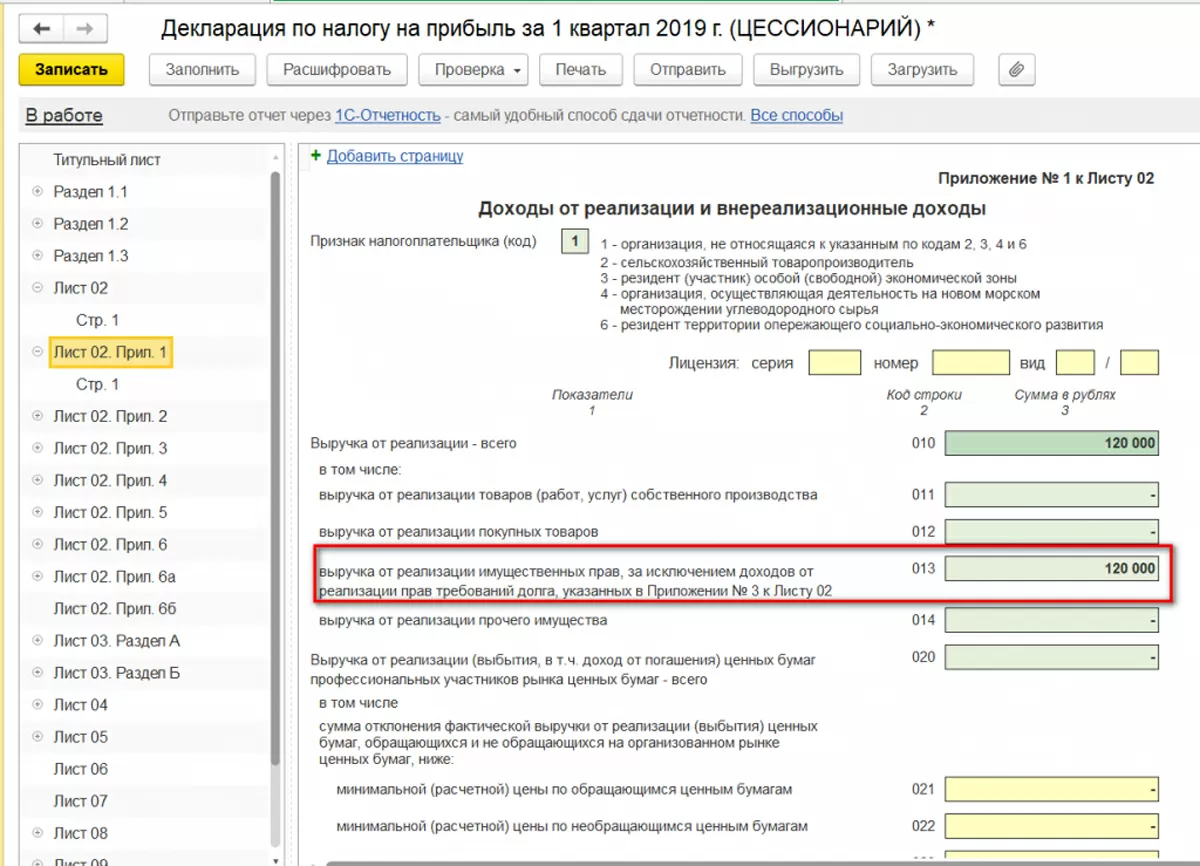Image resolution: width=1200 pixels, height=866 pixels.
Task: Select Титульный лист in the tree
Action: 107,160
